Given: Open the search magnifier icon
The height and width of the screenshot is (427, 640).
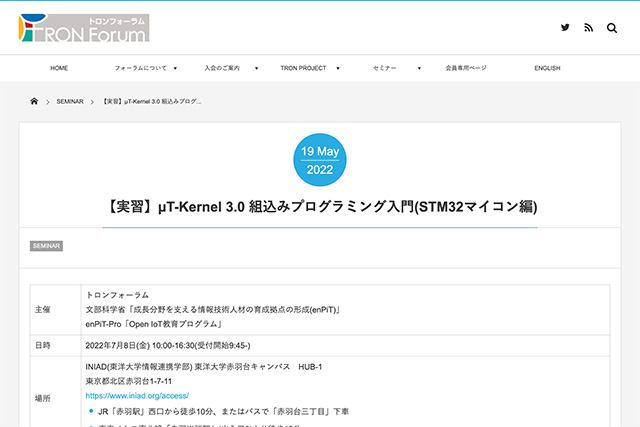Looking at the screenshot, I should [x=611, y=28].
